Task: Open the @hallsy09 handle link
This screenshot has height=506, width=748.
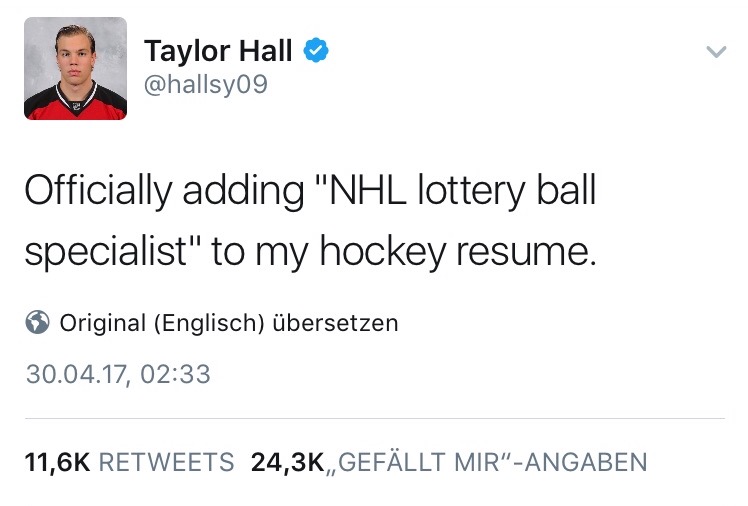Action: coord(206,86)
